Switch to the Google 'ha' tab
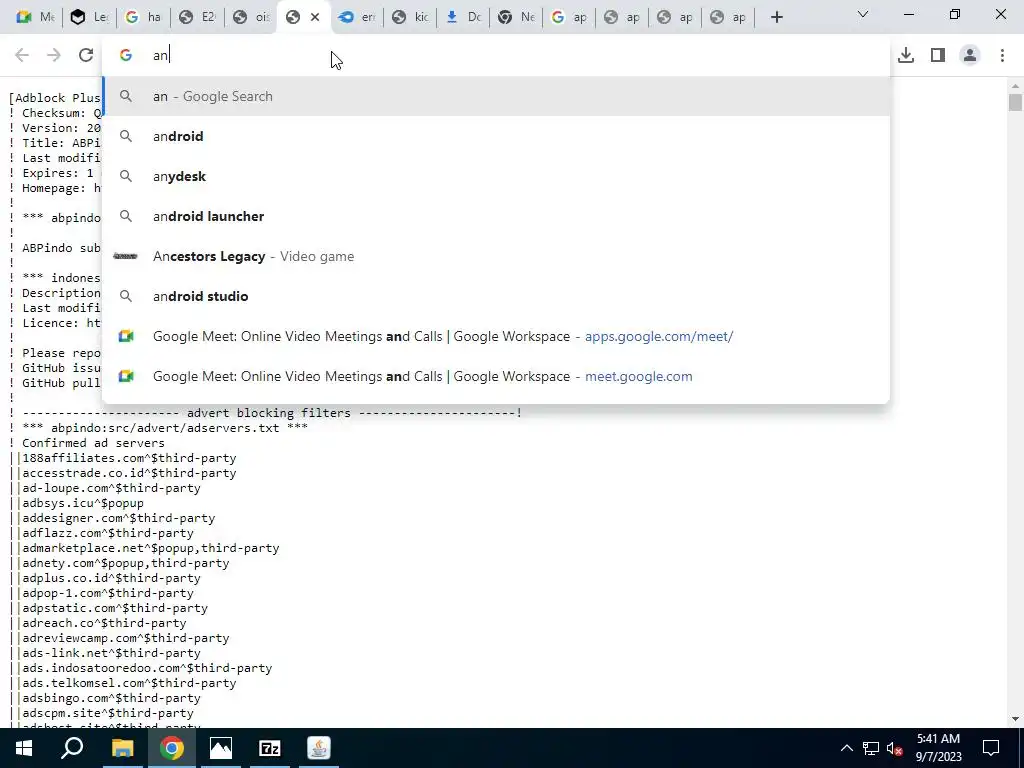The height and width of the screenshot is (768, 1024). [x=143, y=17]
